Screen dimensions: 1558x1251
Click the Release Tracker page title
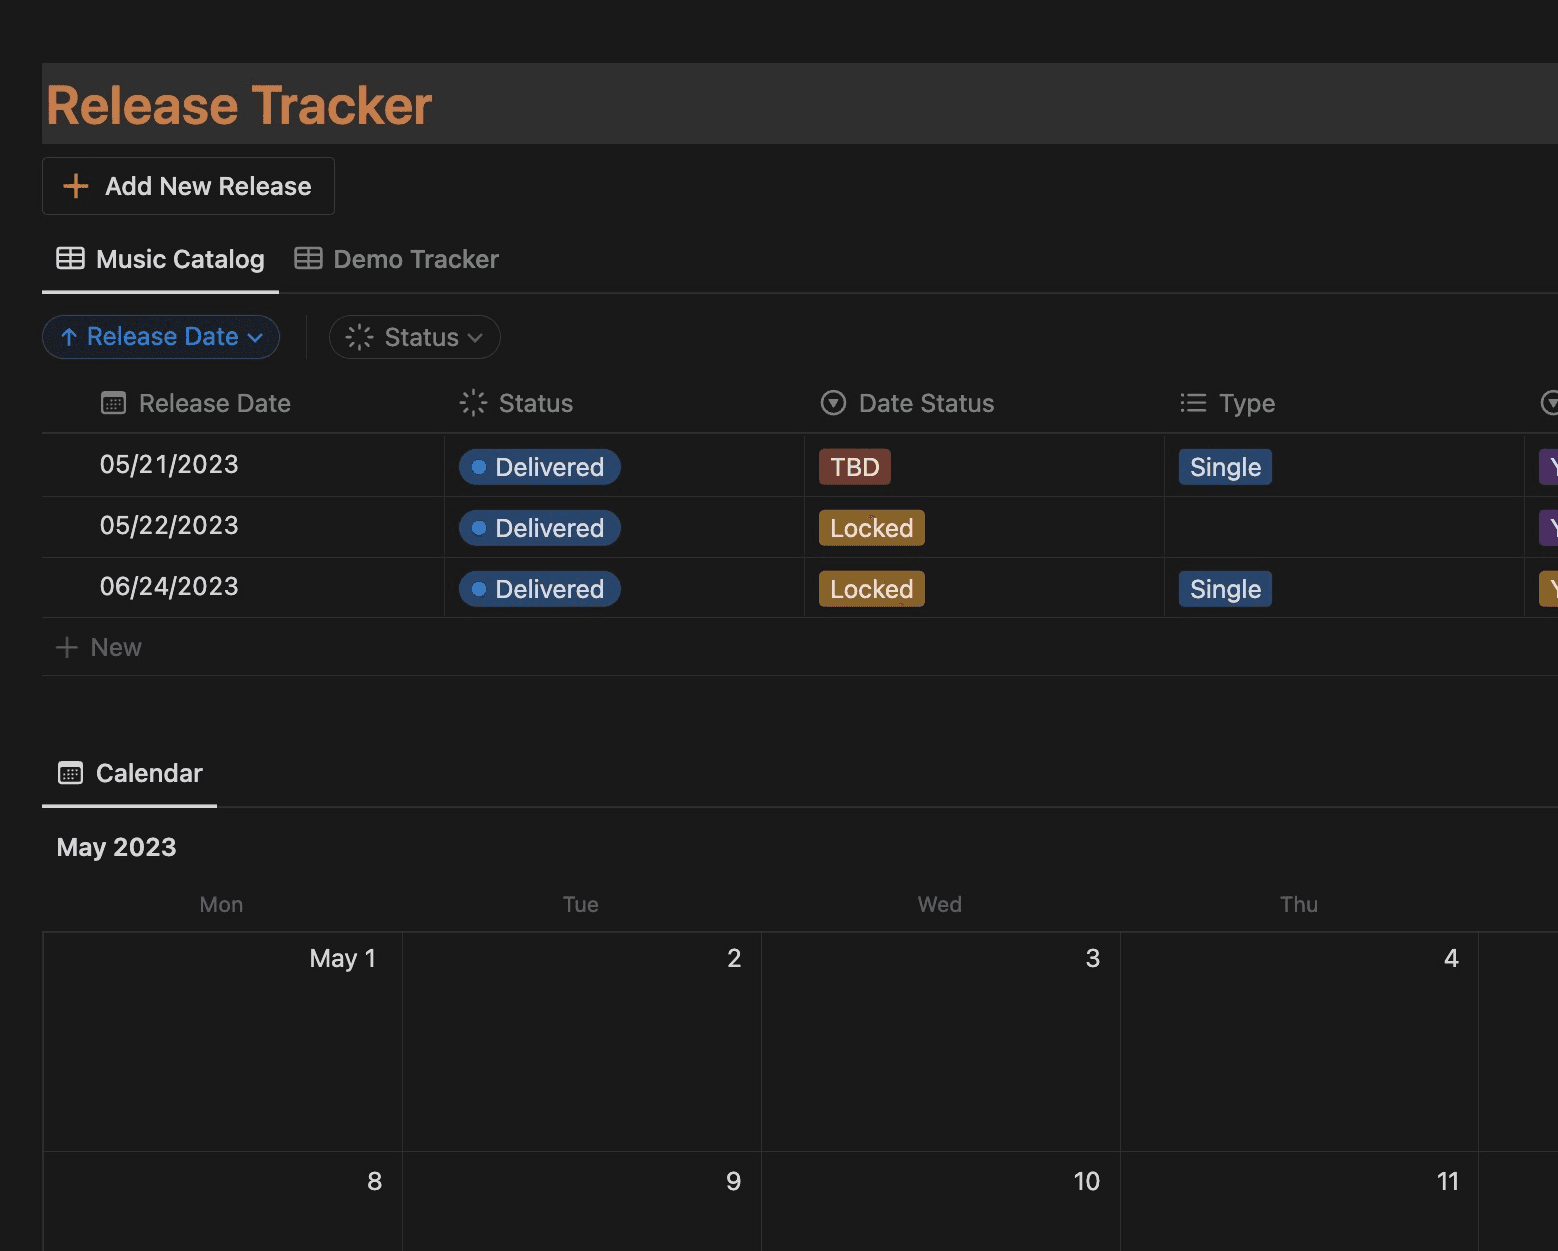click(239, 105)
